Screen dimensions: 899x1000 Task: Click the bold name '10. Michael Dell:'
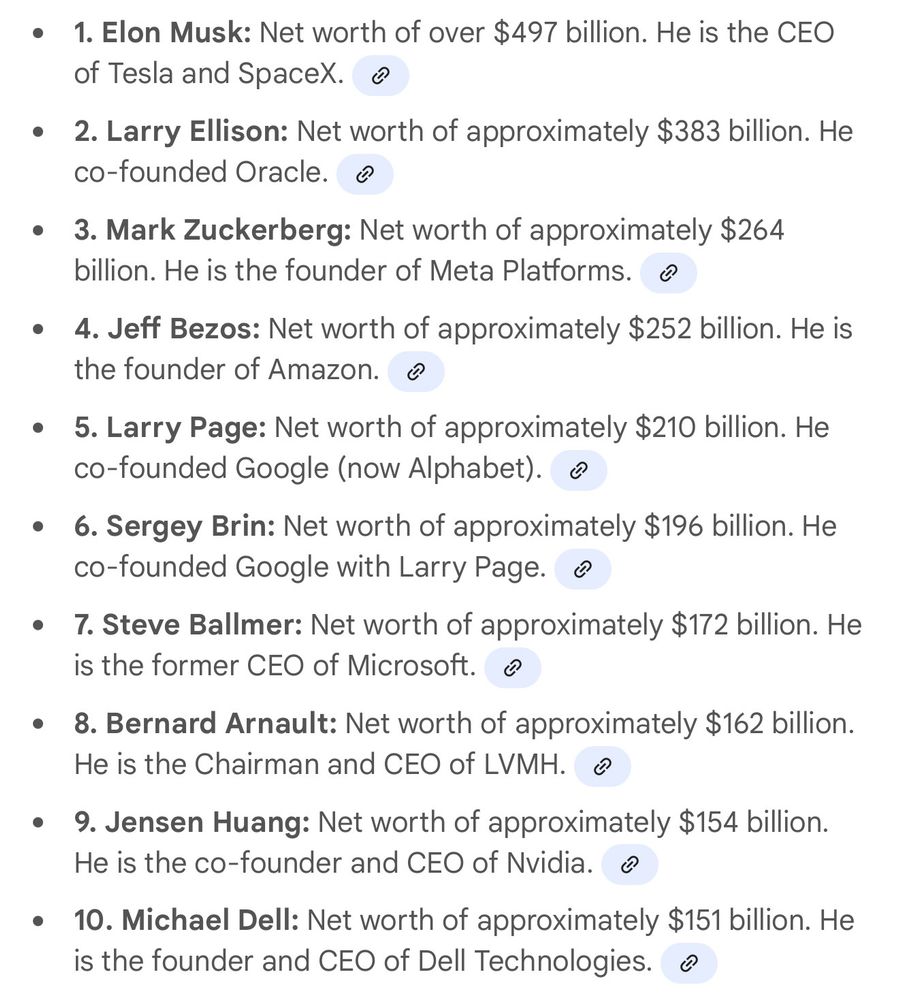click(x=186, y=921)
